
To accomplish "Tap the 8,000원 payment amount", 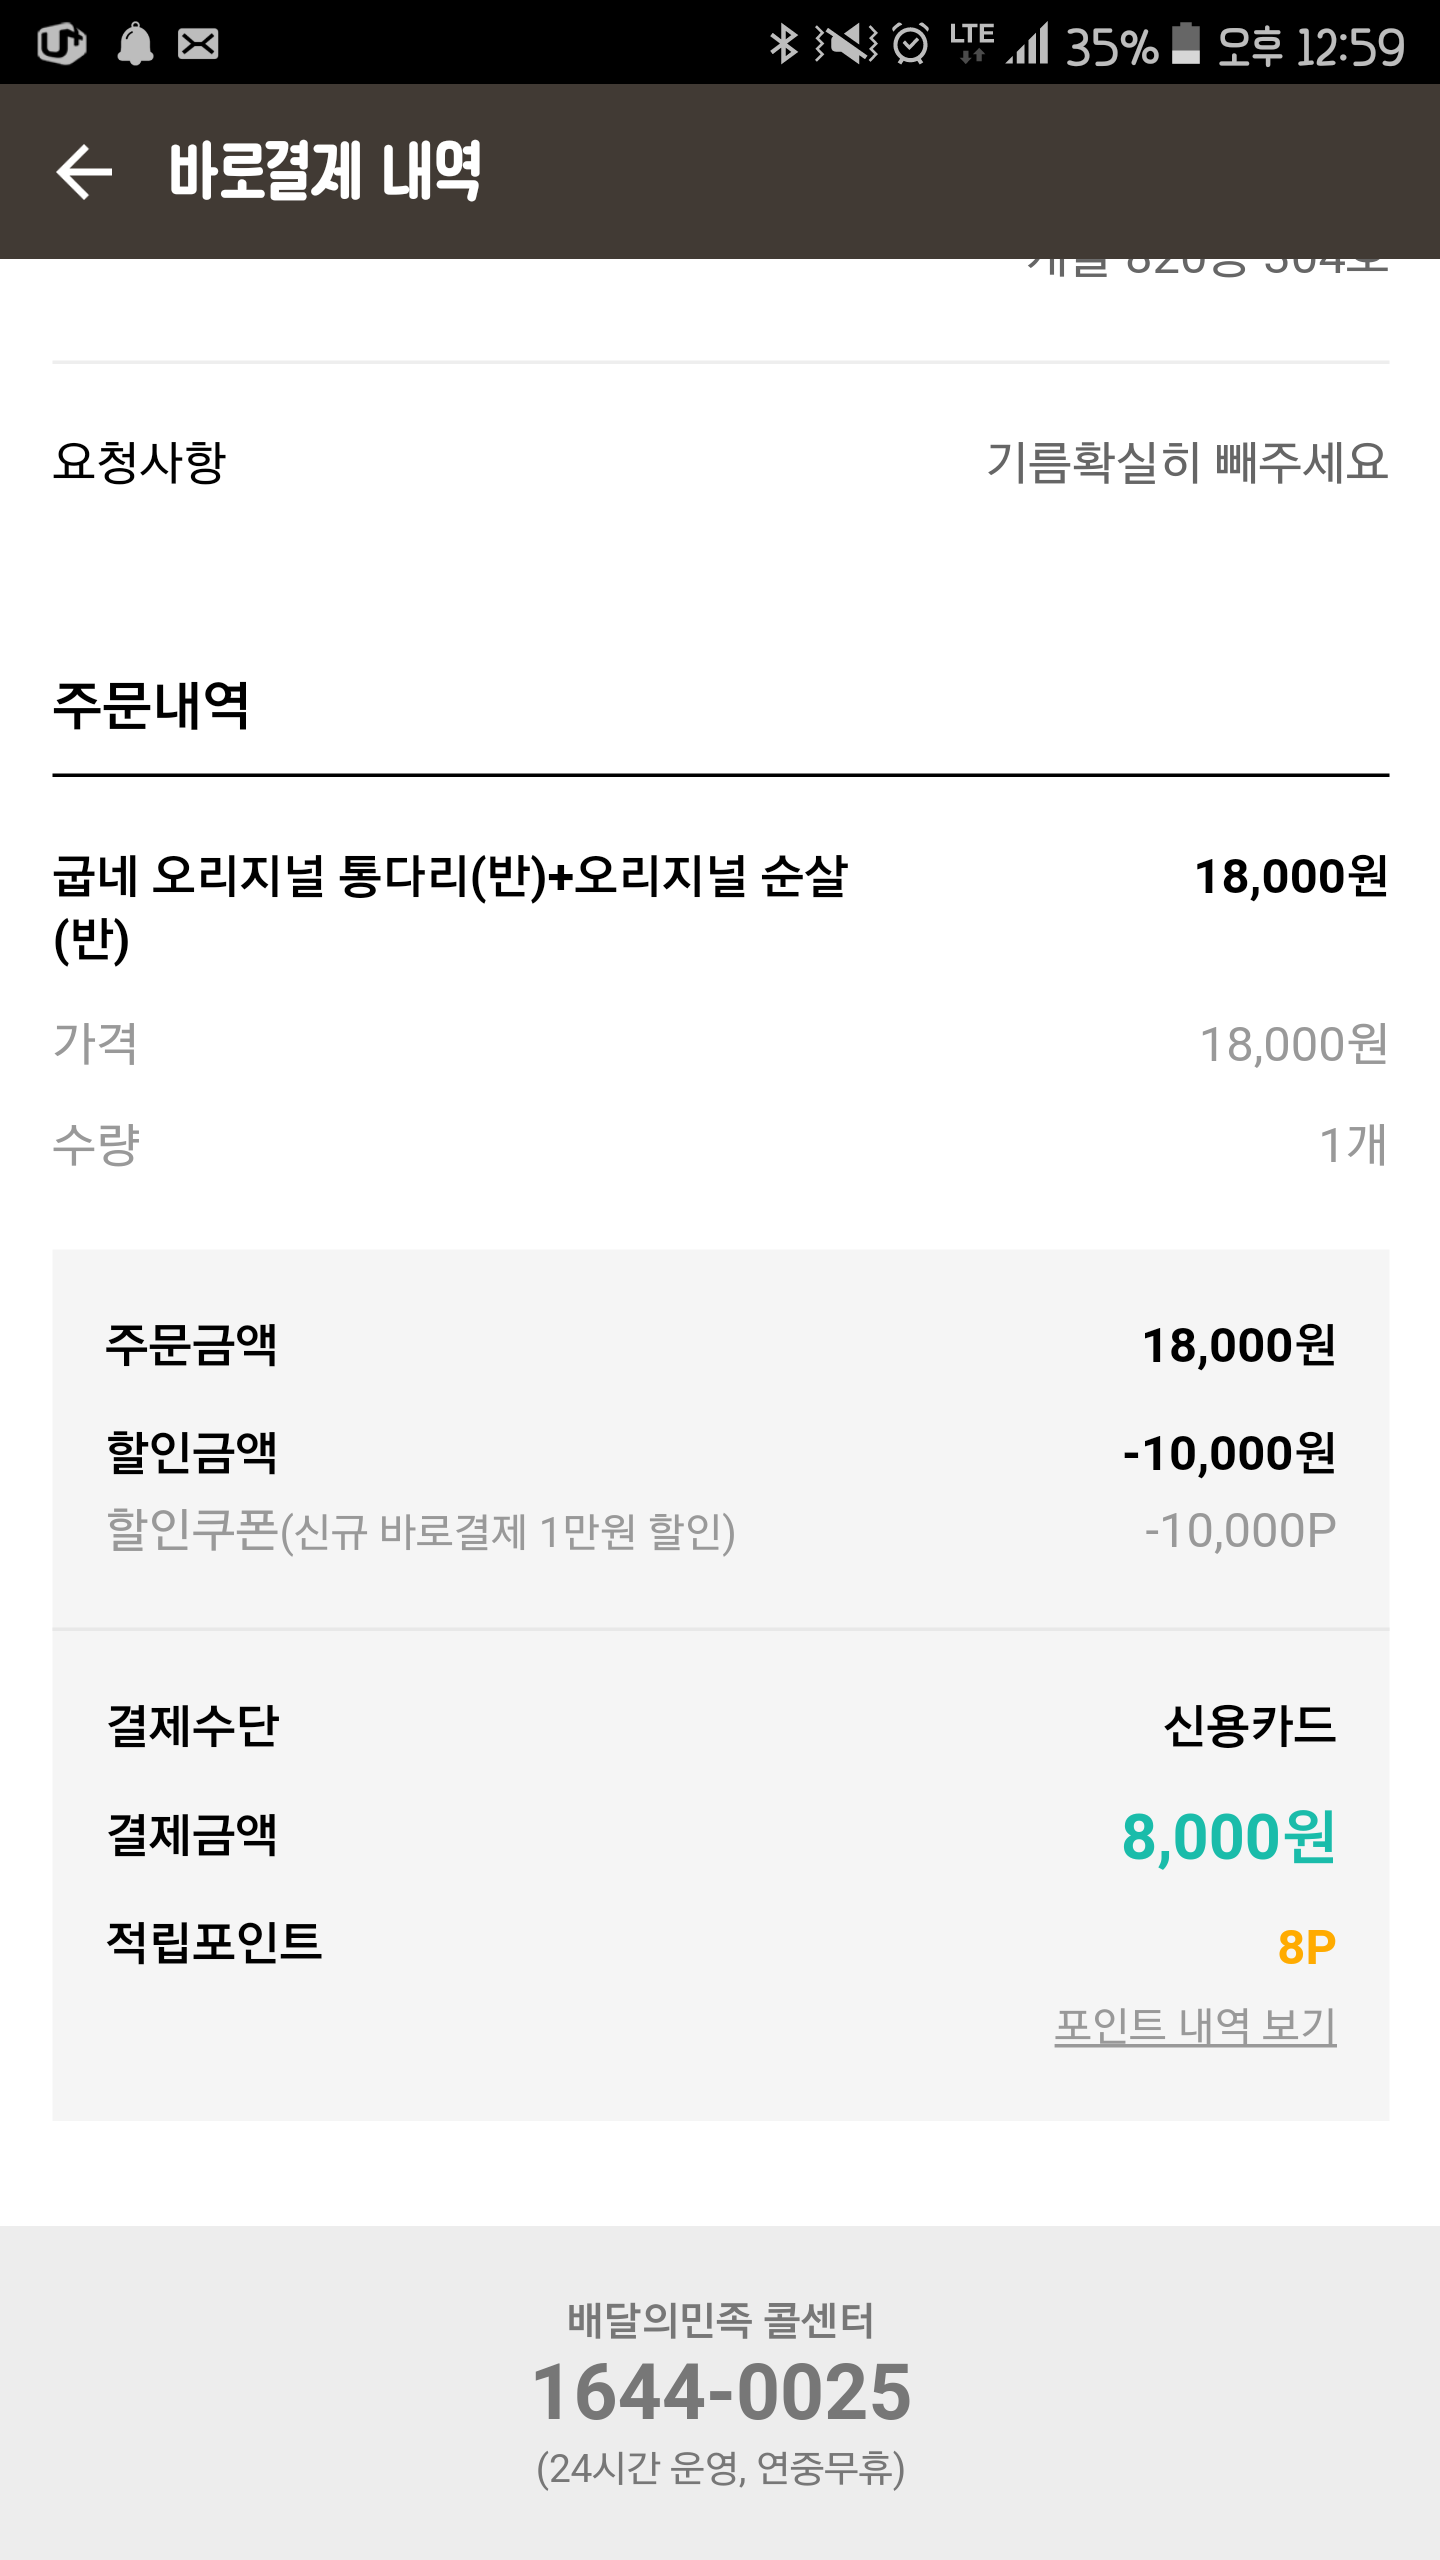I will 1228,1837.
